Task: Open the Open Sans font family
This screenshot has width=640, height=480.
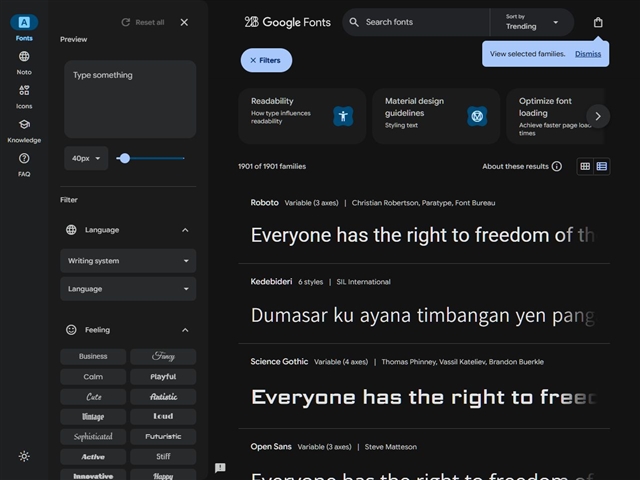Action: point(271,447)
